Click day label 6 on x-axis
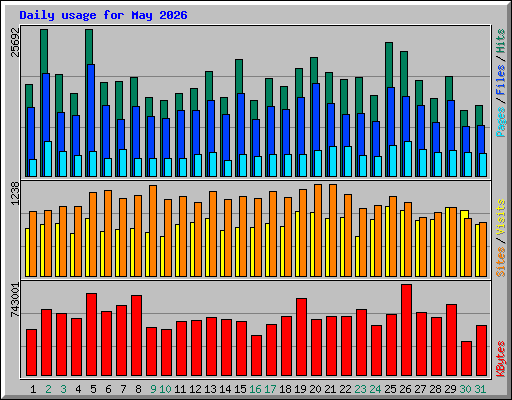Image resolution: width=512 pixels, height=400 pixels. pyautogui.click(x=108, y=389)
